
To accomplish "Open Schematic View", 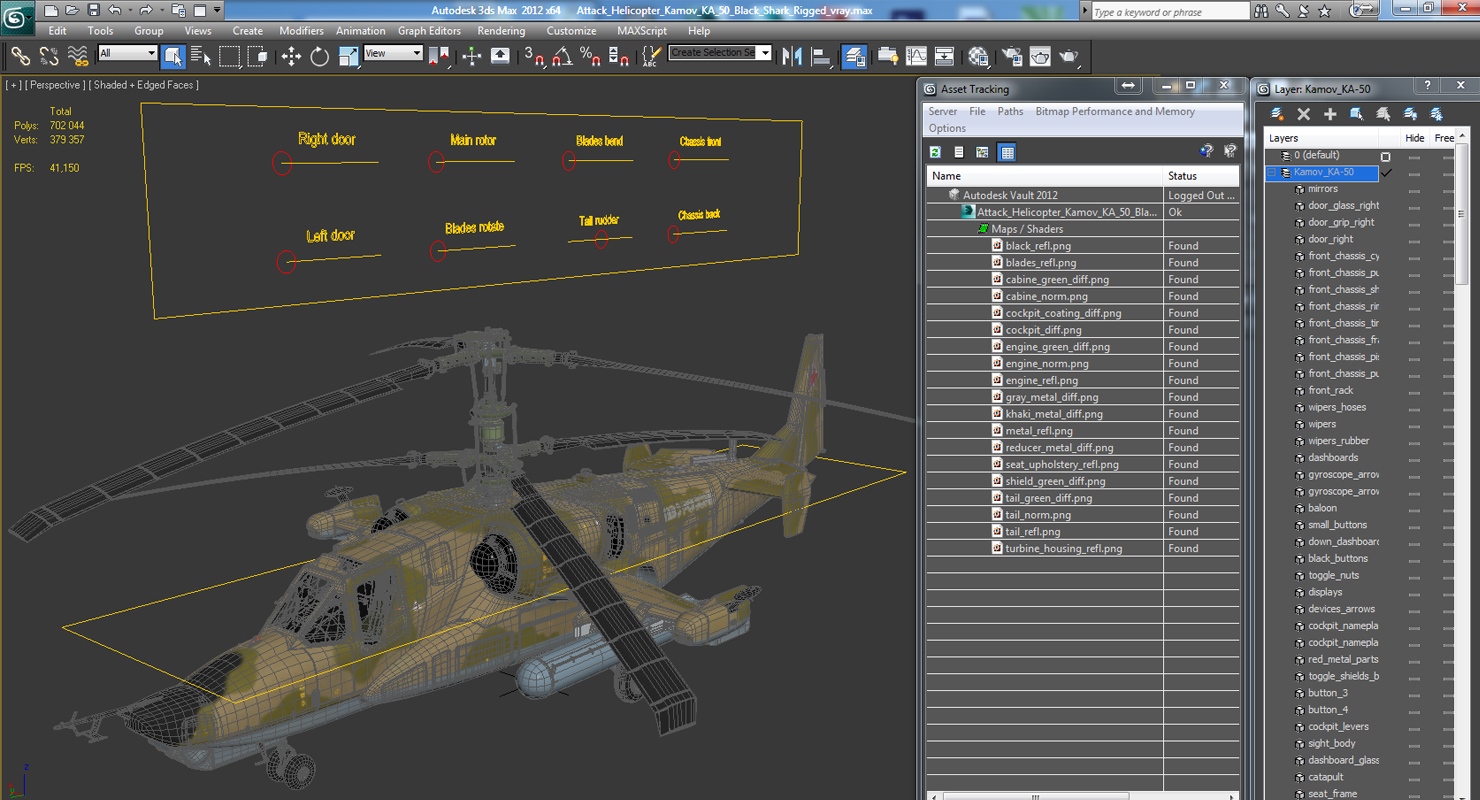I will click(944, 57).
